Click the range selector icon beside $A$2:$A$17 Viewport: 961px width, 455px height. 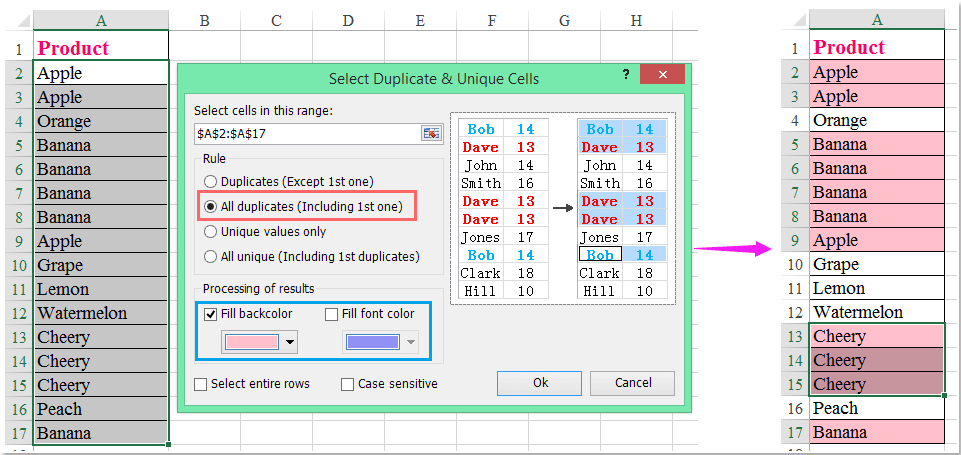431,133
